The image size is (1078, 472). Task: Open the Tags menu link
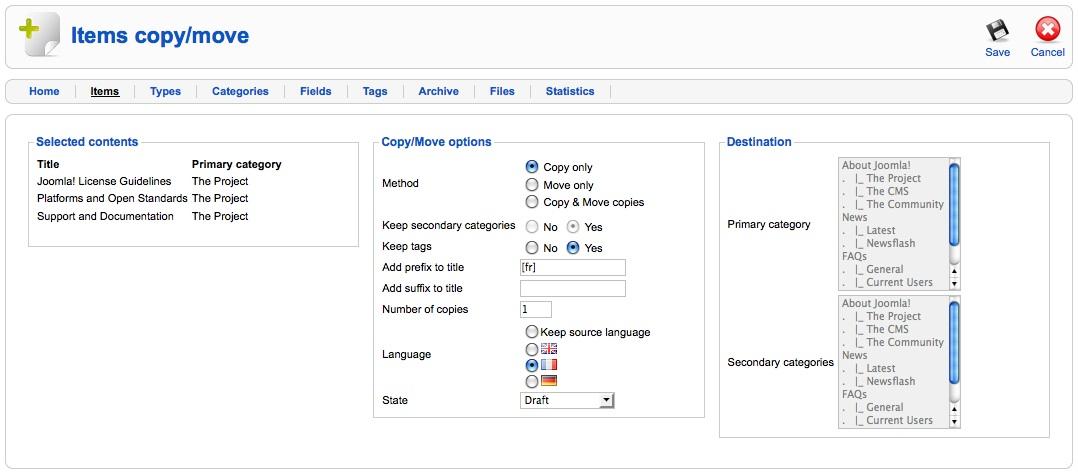375,91
